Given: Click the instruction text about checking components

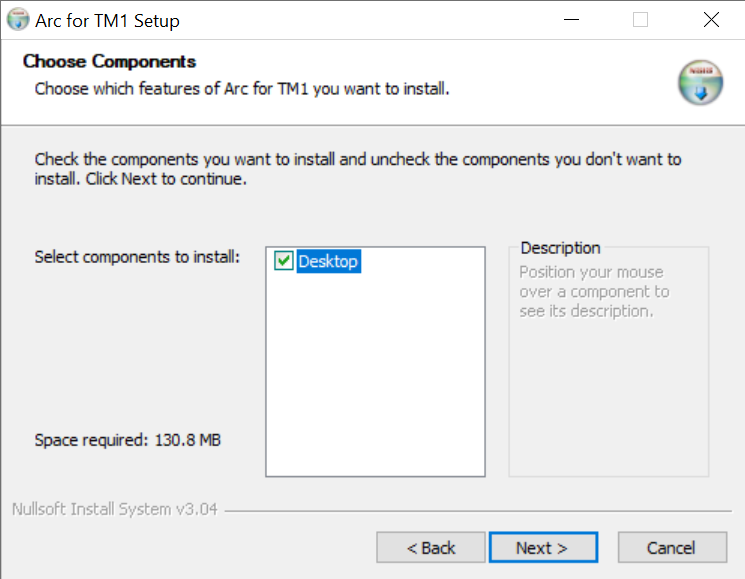Looking at the screenshot, I should (357, 169).
